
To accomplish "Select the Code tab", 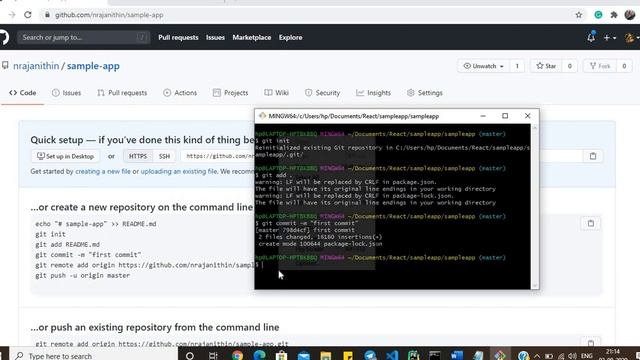I will coord(23,93).
